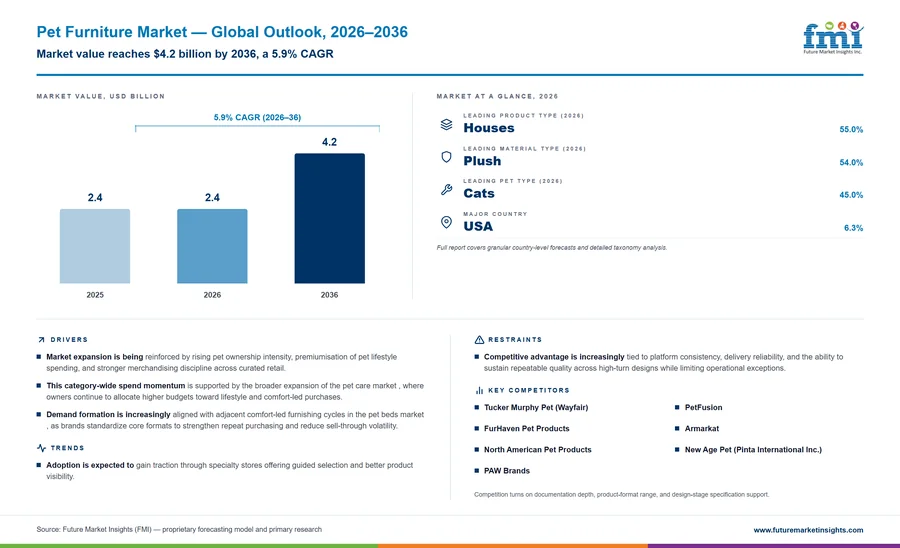Screen dimensions: 900x548
Task: Click the 'Competition turns on documentation depth' note
Action: 622,495
